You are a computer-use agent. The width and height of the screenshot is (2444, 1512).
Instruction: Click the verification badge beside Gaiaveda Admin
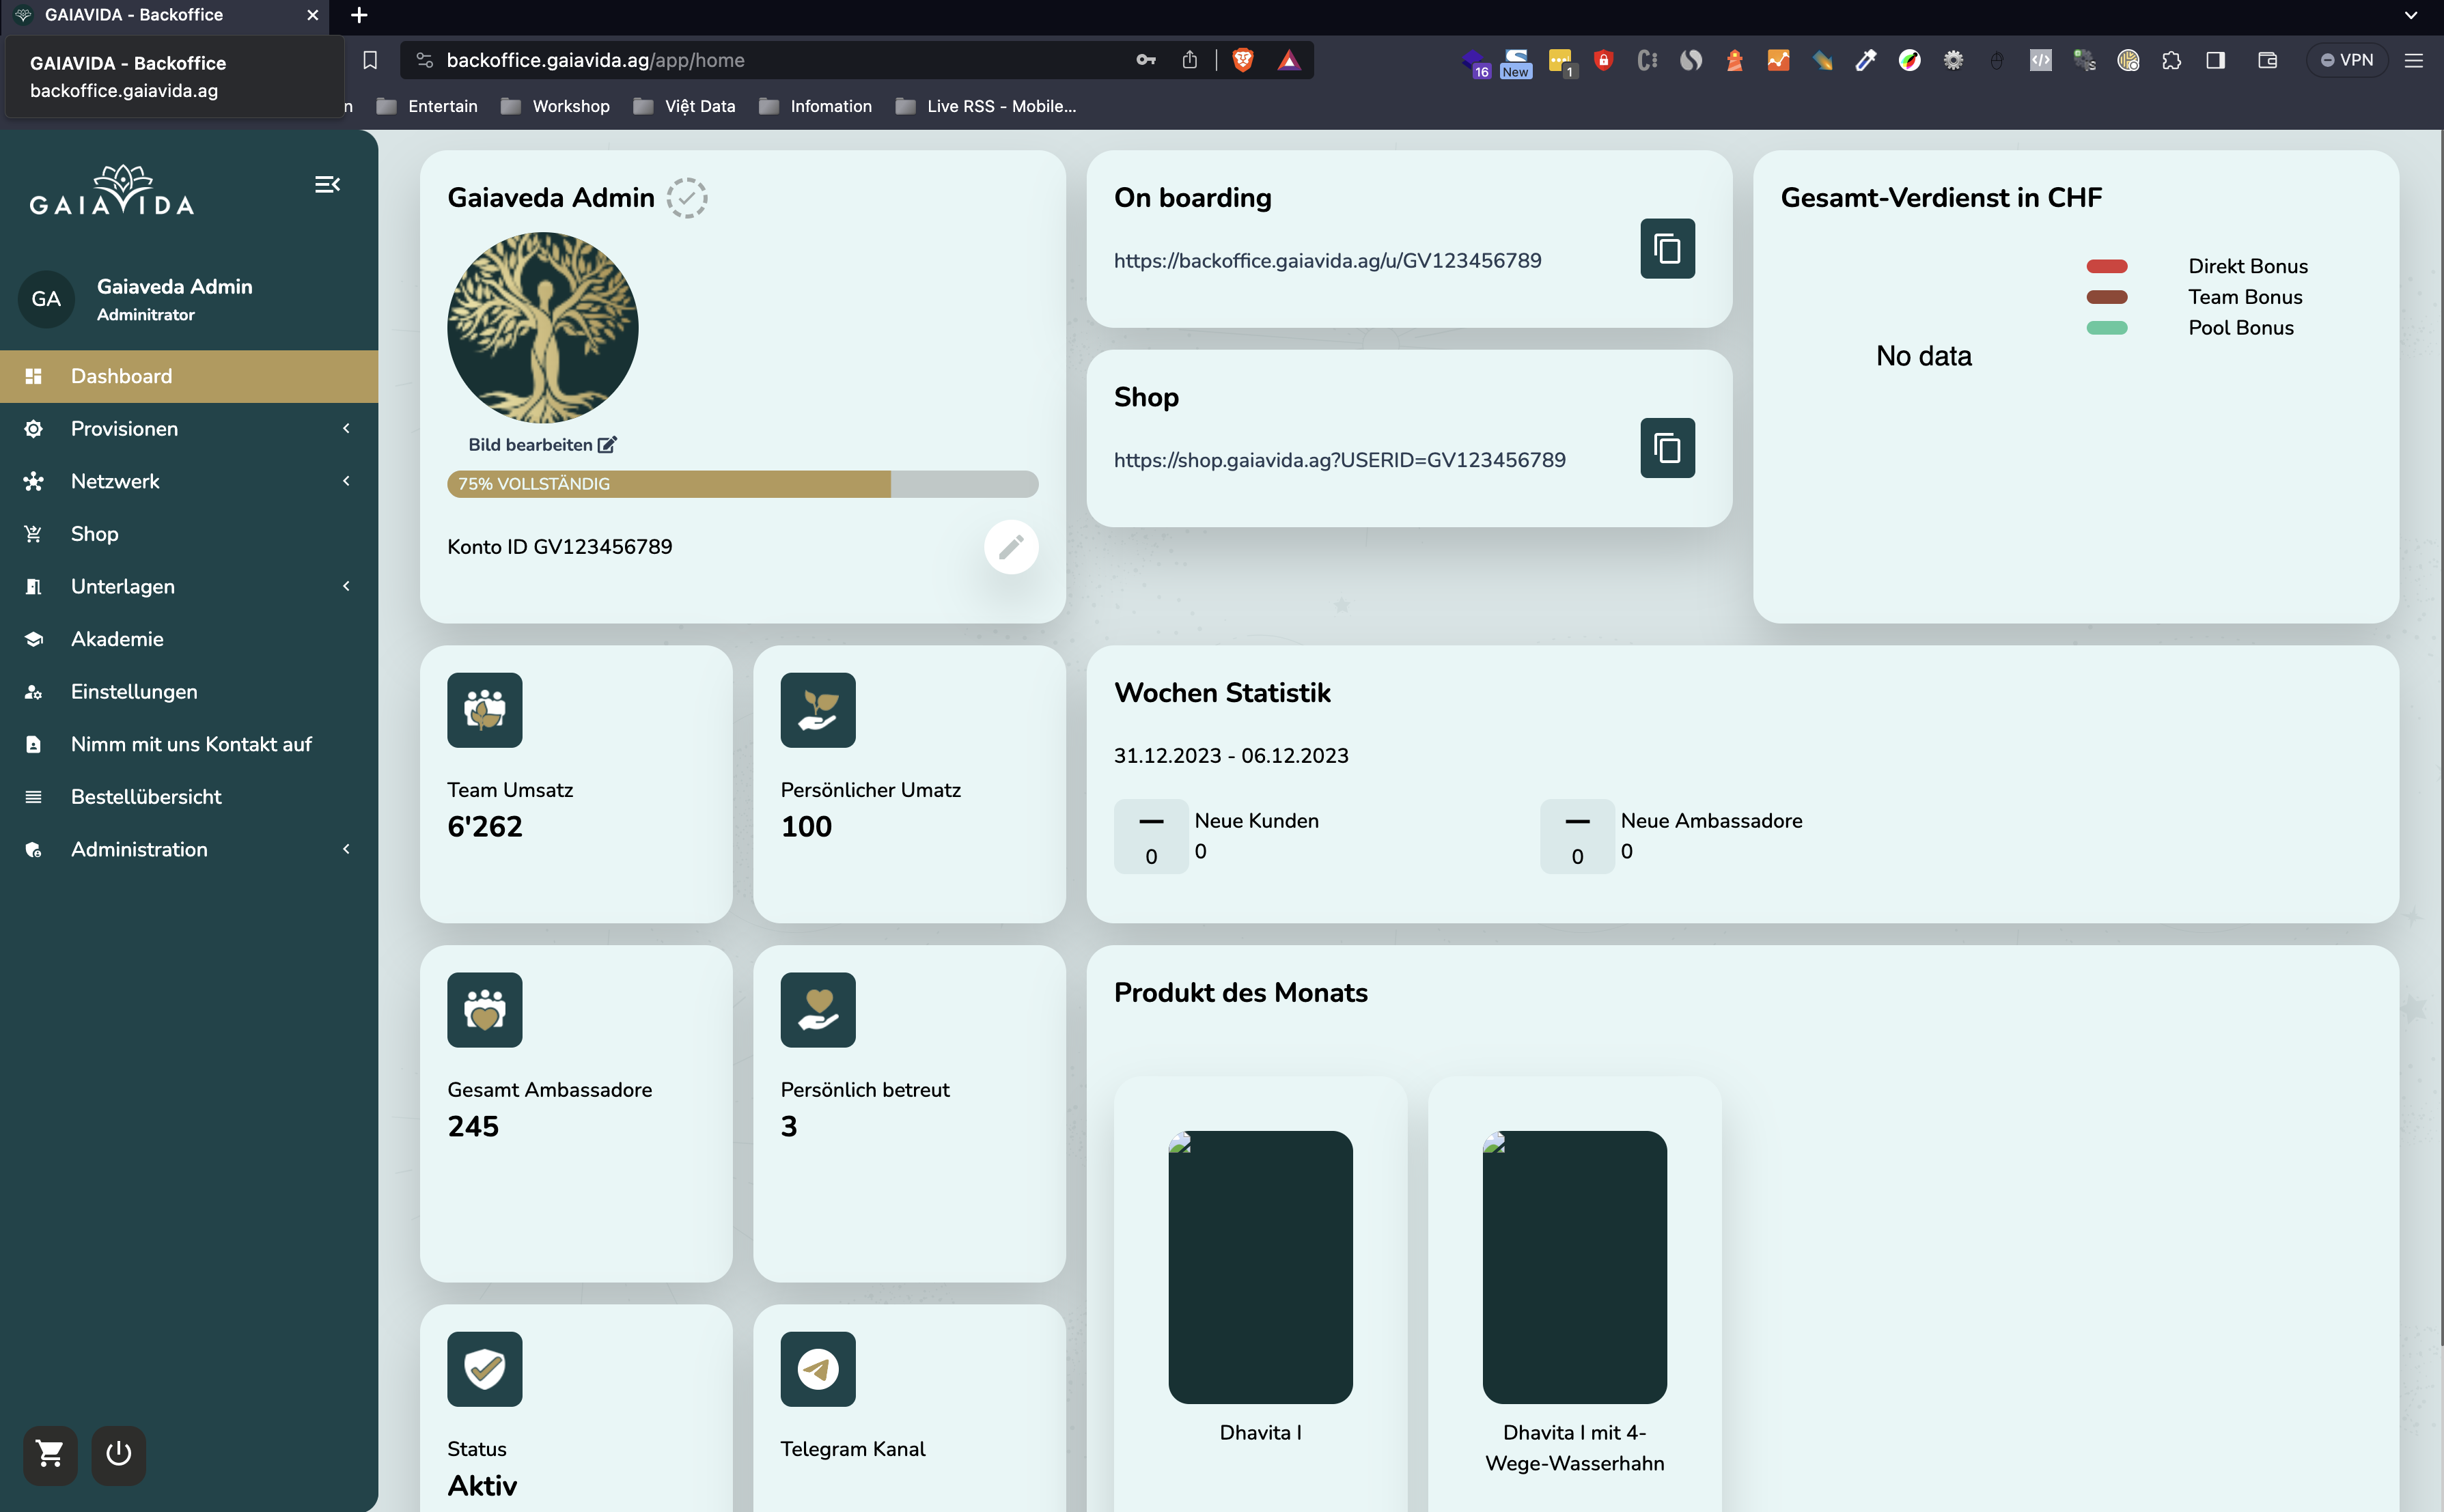coord(687,197)
